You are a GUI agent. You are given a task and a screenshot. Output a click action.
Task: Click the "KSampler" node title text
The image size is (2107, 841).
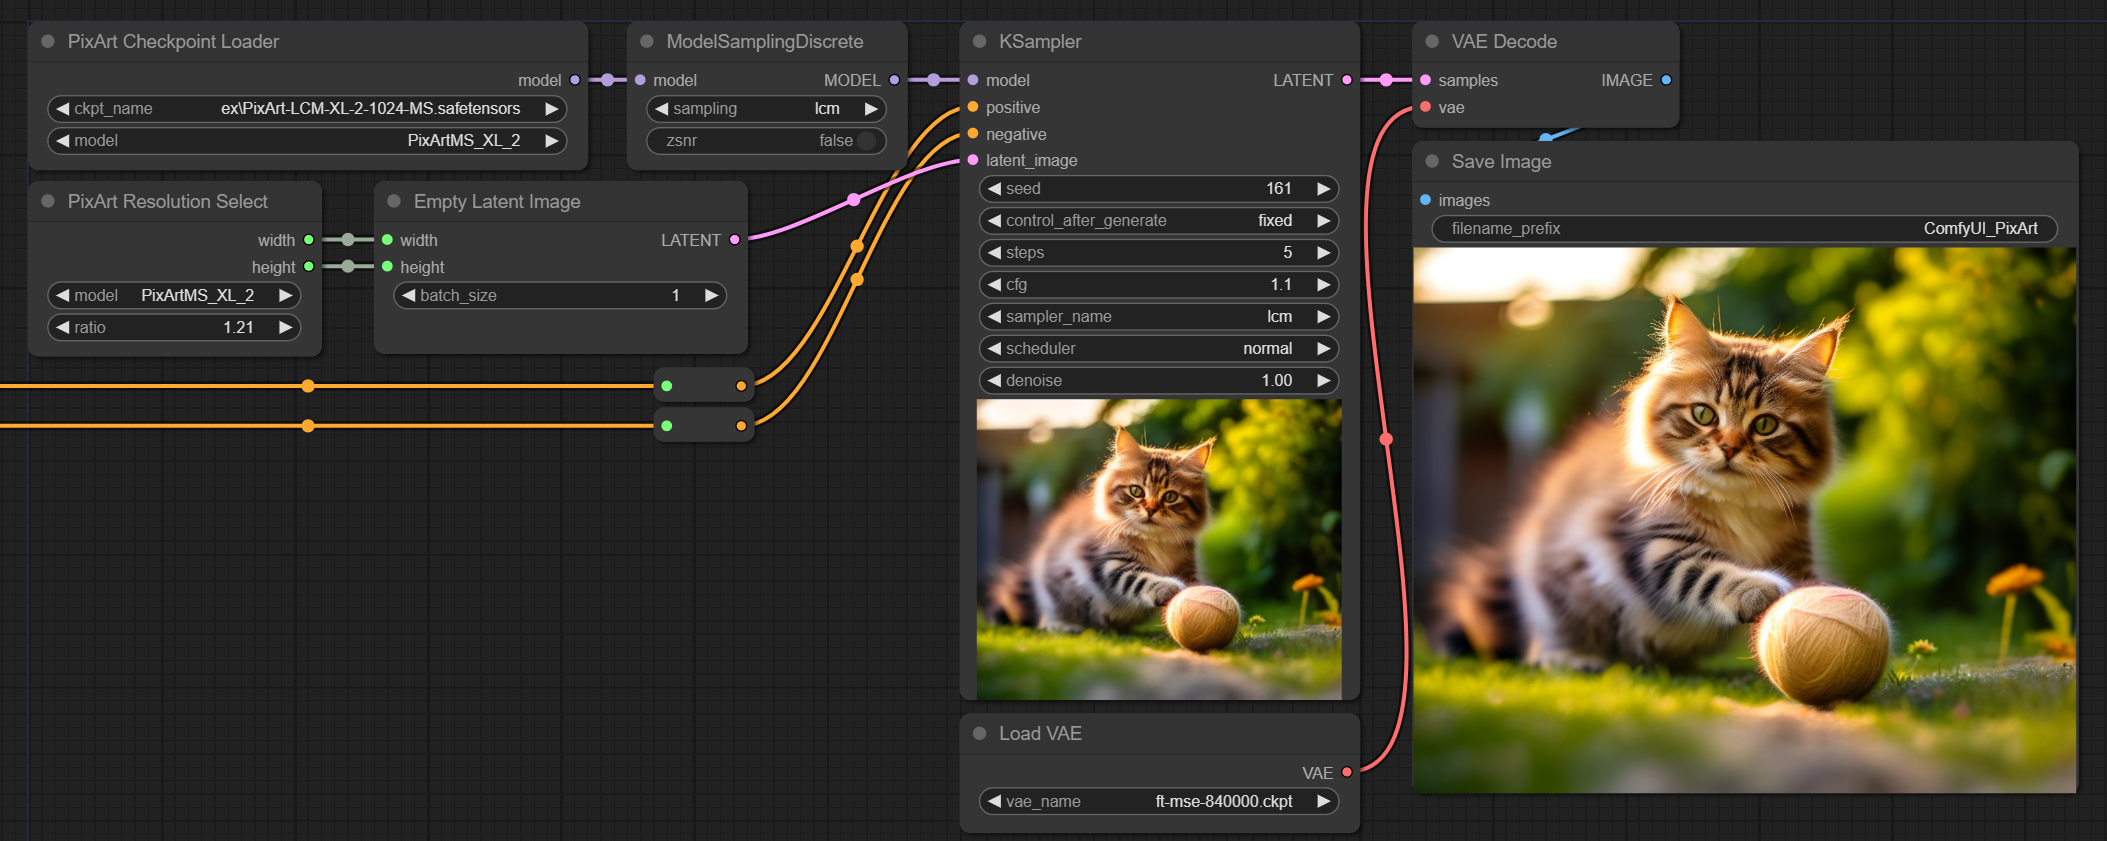pos(1040,41)
